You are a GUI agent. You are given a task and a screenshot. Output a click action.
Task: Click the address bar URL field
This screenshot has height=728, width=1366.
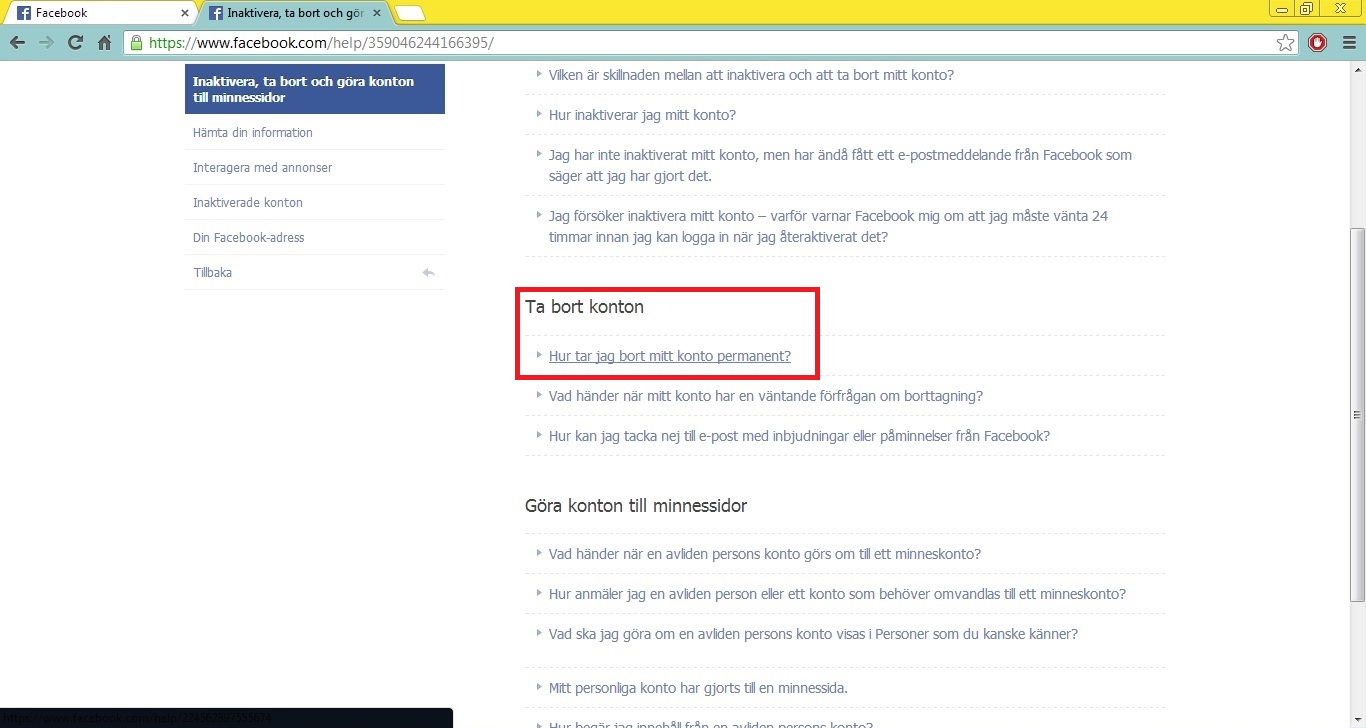pyautogui.click(x=710, y=43)
